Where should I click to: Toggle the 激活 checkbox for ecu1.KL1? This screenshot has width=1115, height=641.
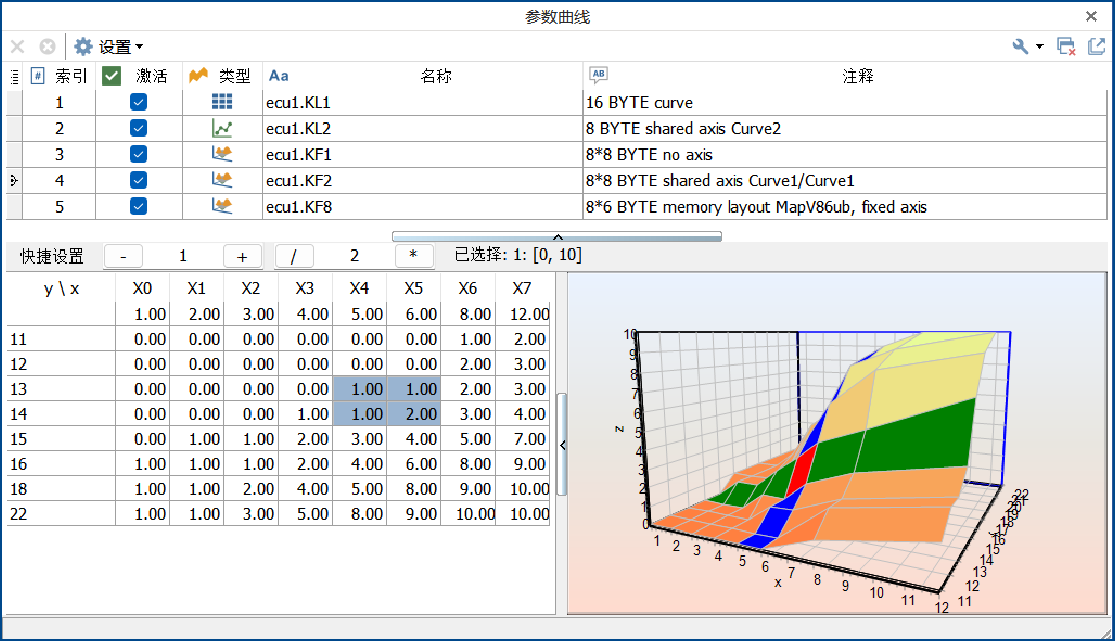[x=138, y=102]
